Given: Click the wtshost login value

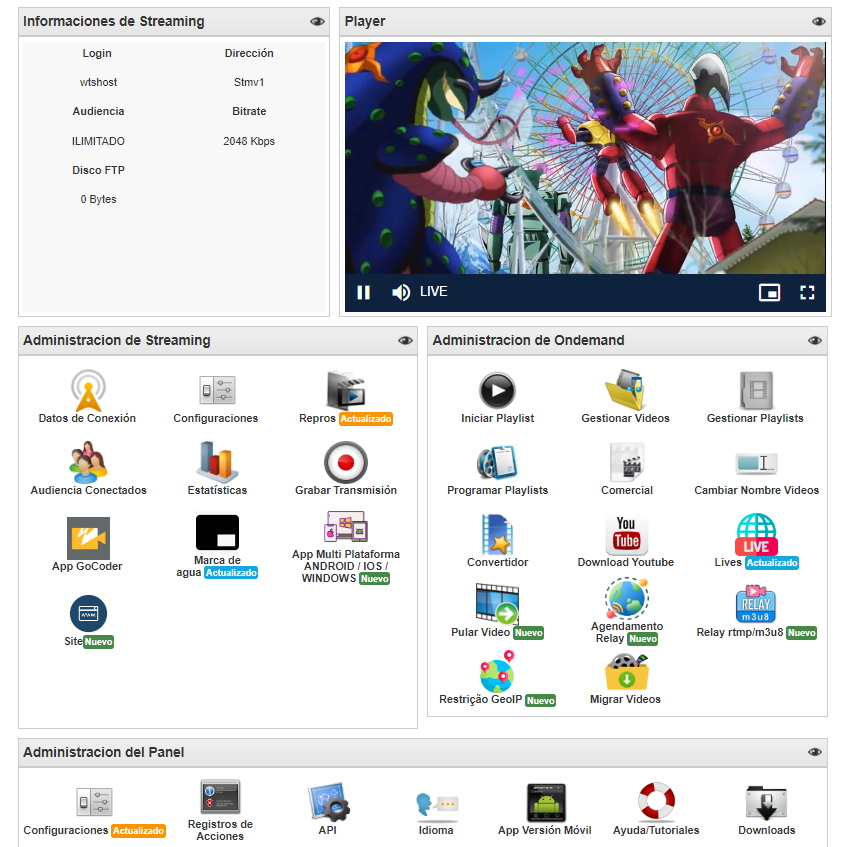Looking at the screenshot, I should [98, 82].
